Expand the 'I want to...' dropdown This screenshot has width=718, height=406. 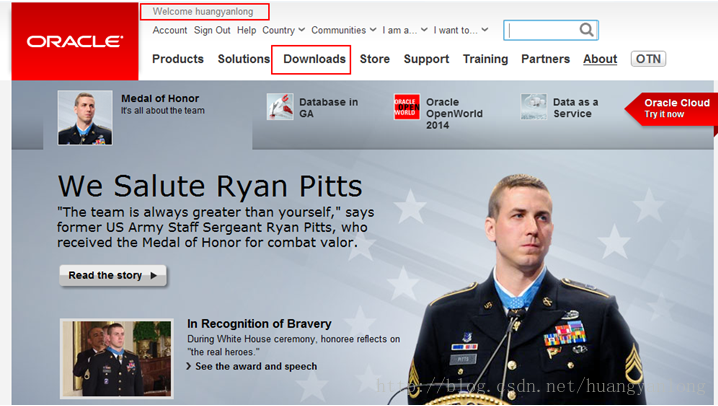[461, 30]
